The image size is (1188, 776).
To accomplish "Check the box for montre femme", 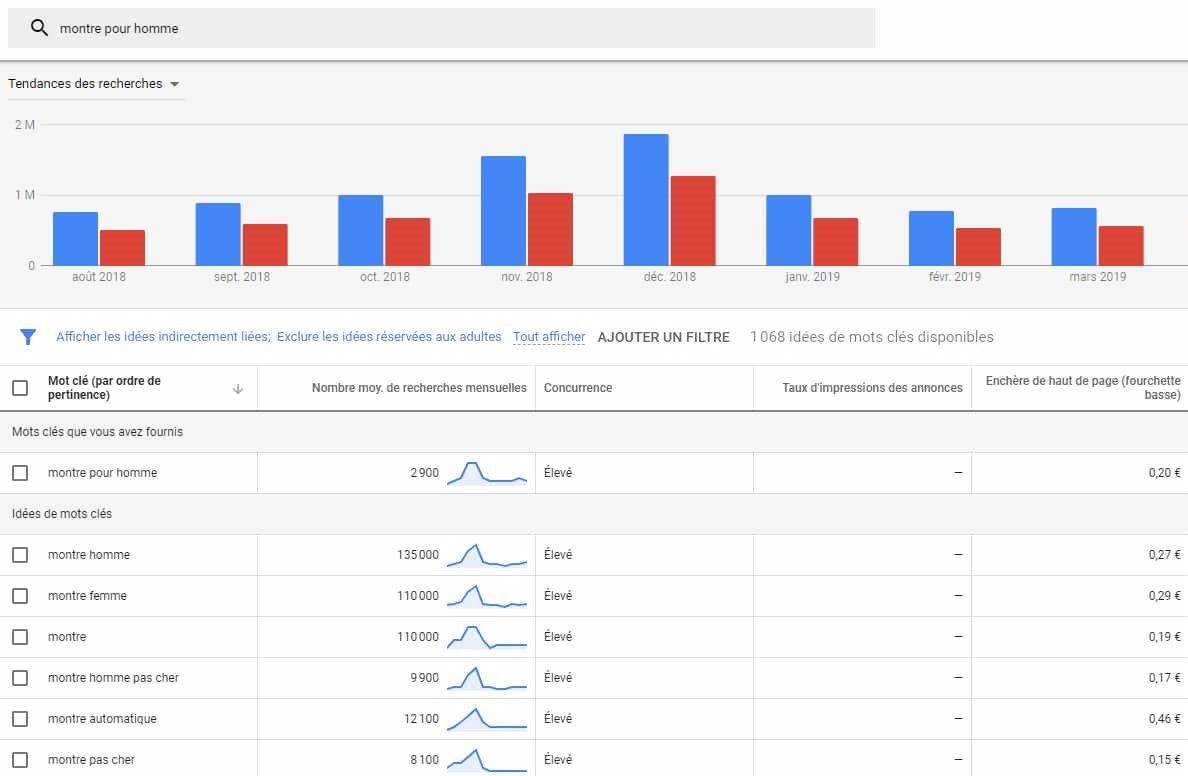I will tap(20, 596).
